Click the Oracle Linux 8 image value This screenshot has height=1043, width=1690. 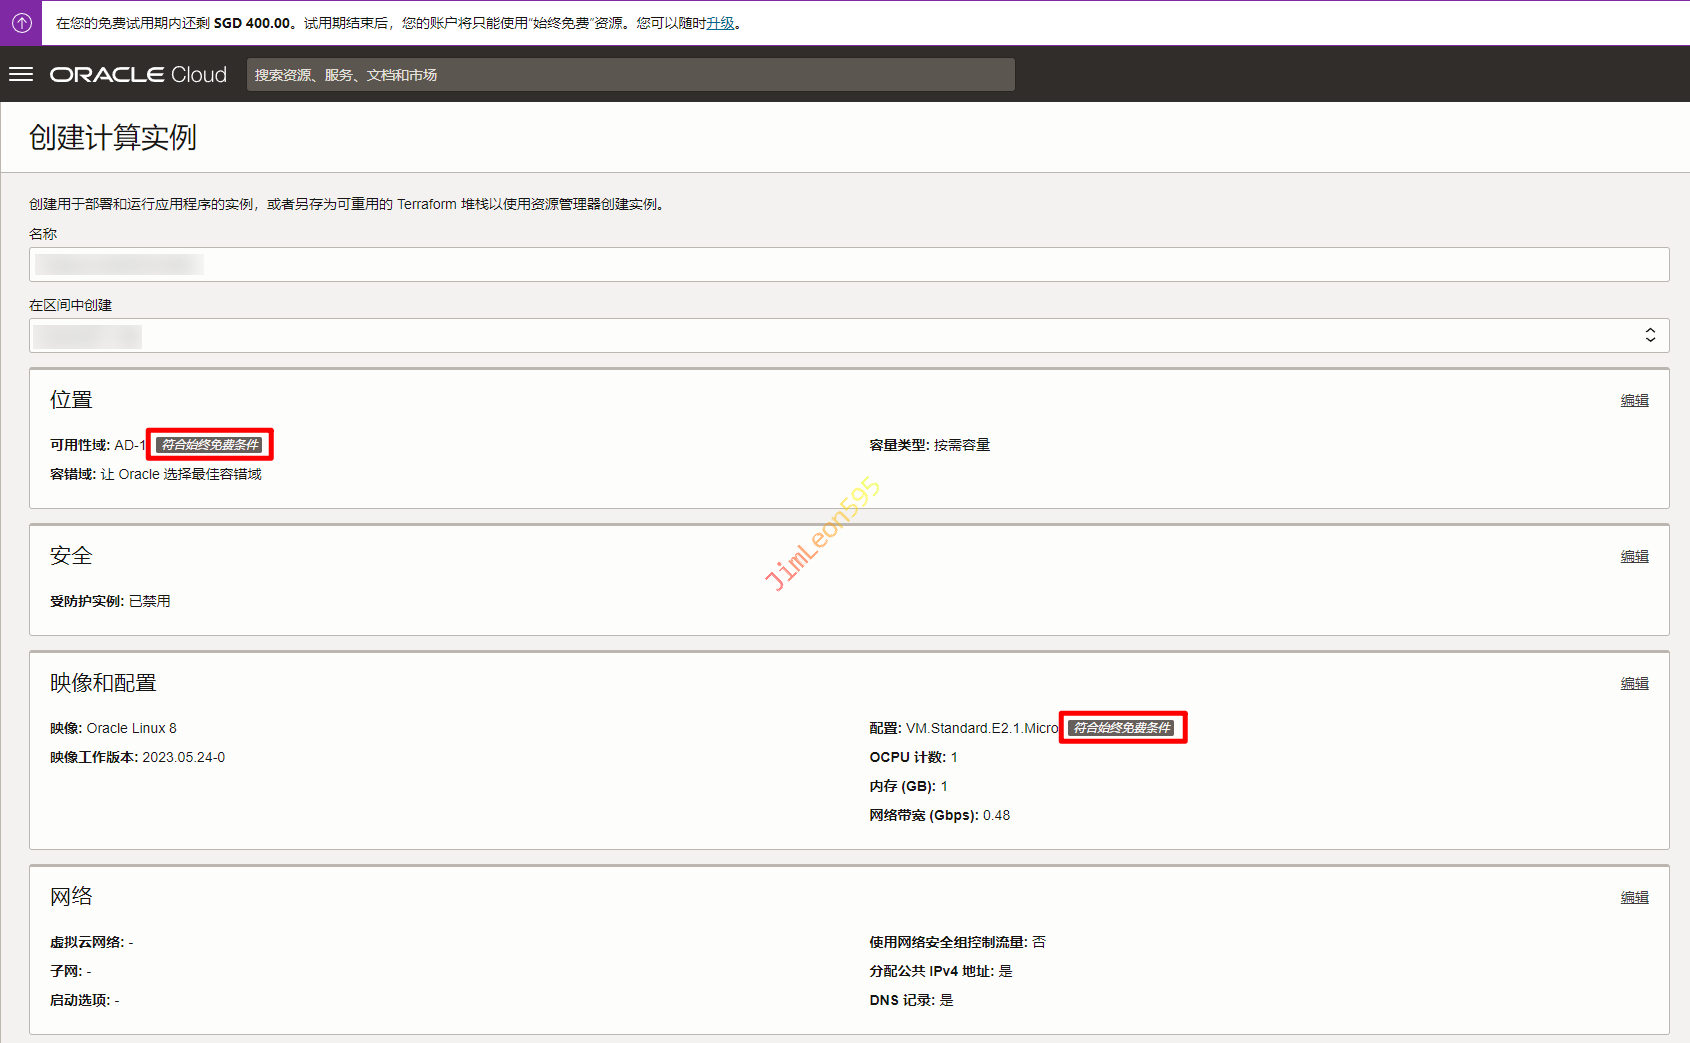click(x=131, y=728)
